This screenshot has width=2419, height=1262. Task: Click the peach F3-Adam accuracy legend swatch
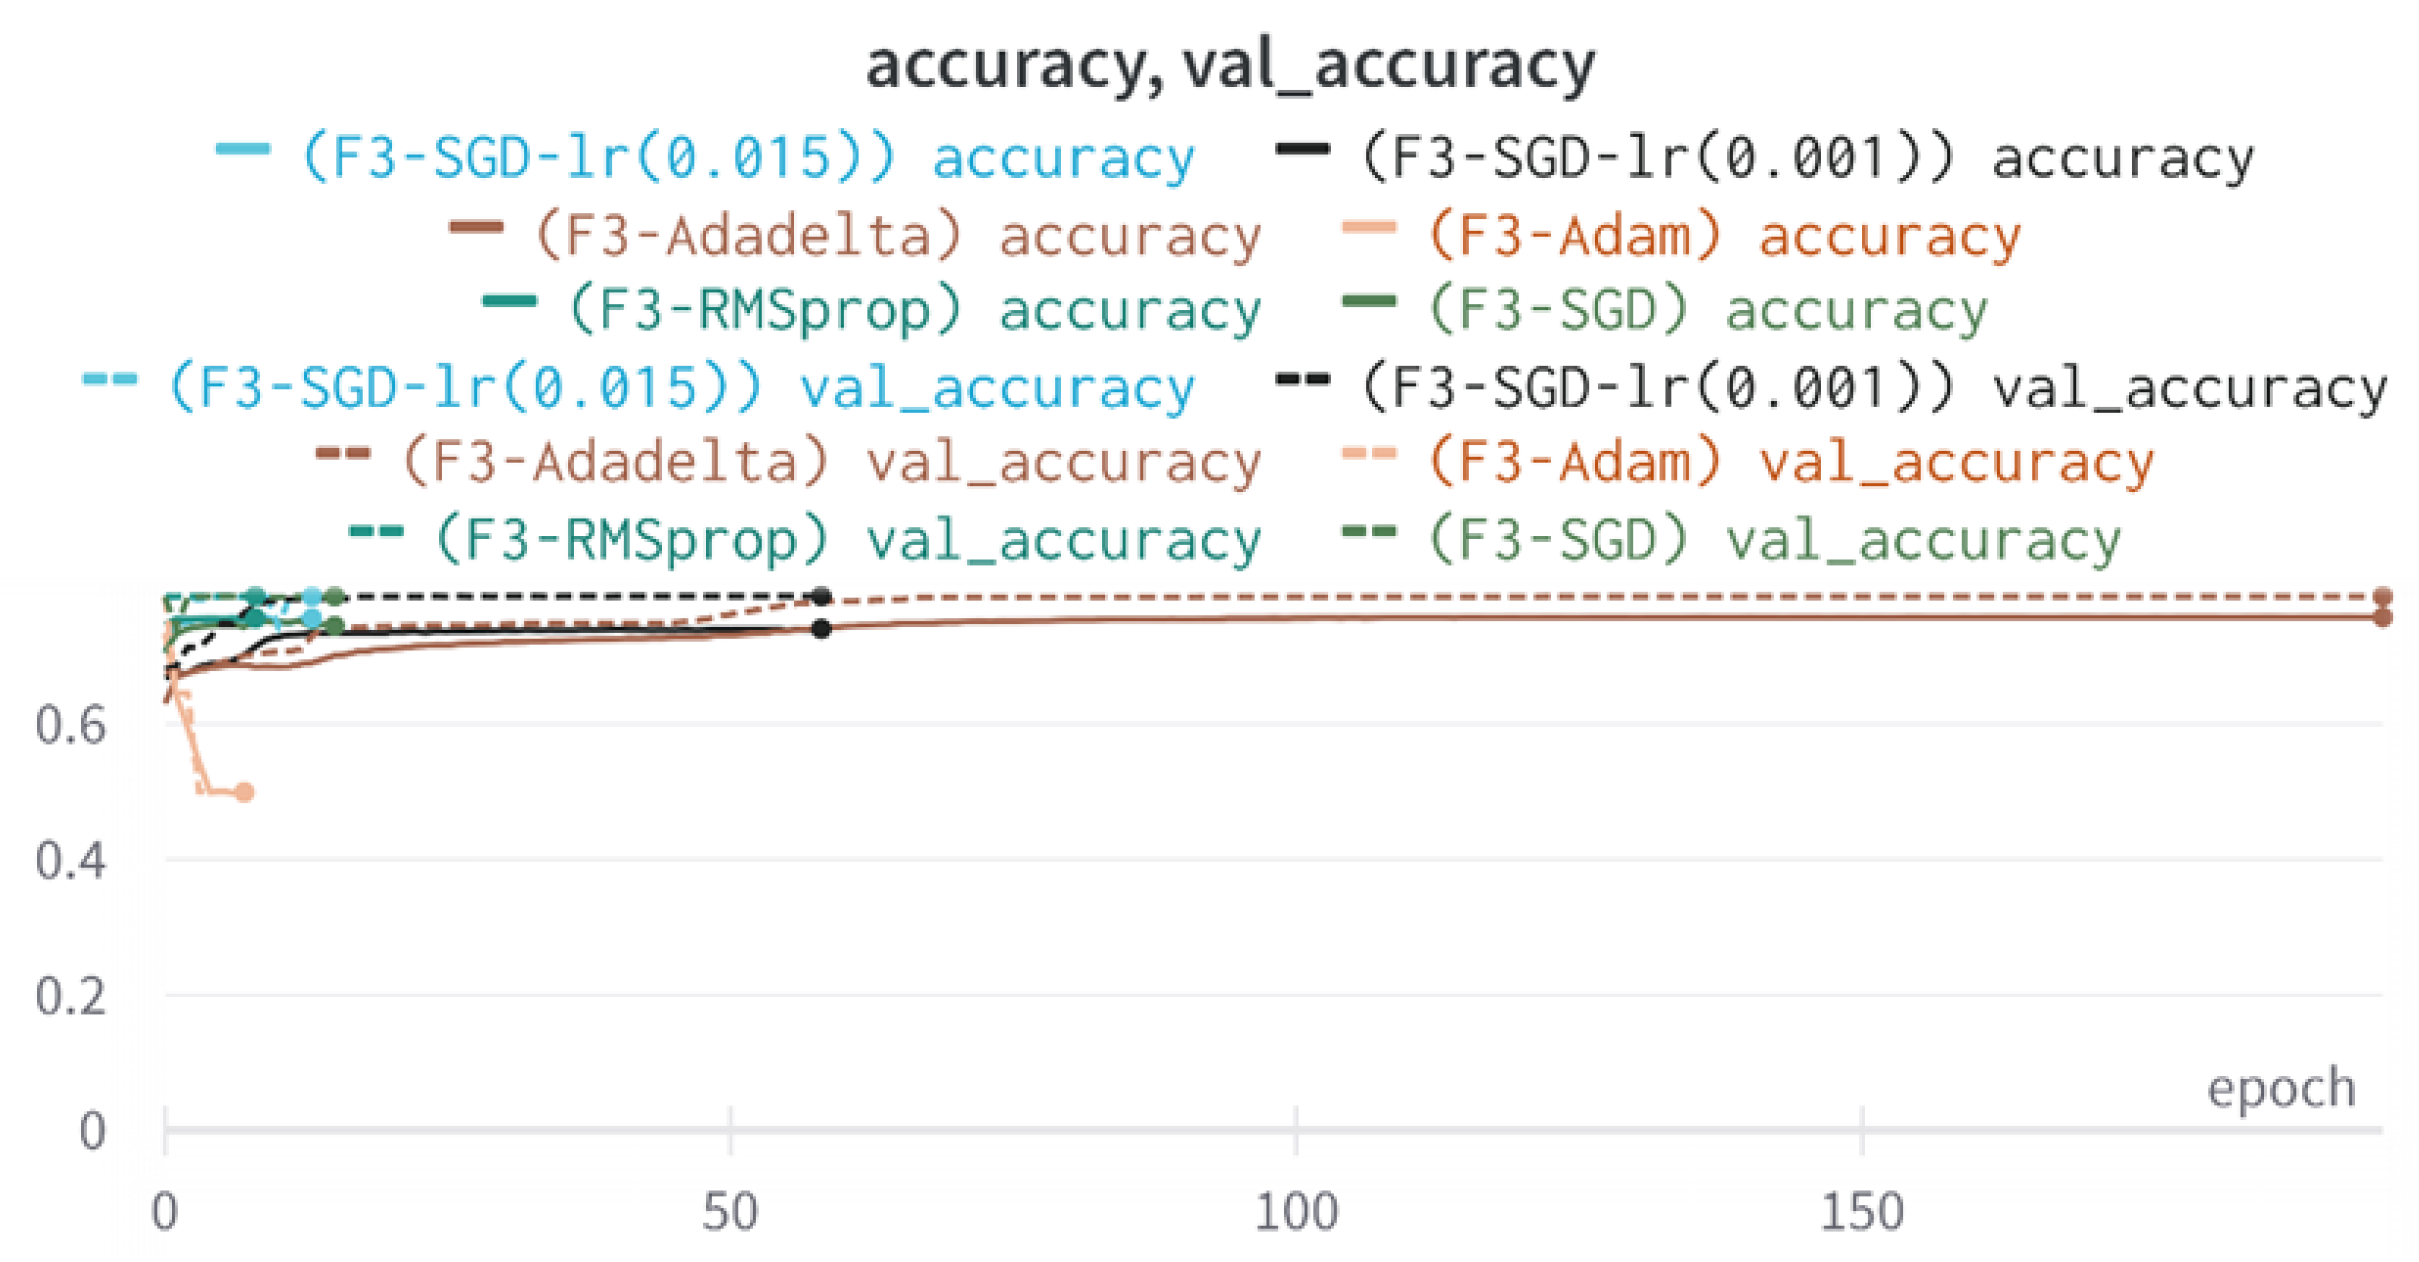(1368, 228)
